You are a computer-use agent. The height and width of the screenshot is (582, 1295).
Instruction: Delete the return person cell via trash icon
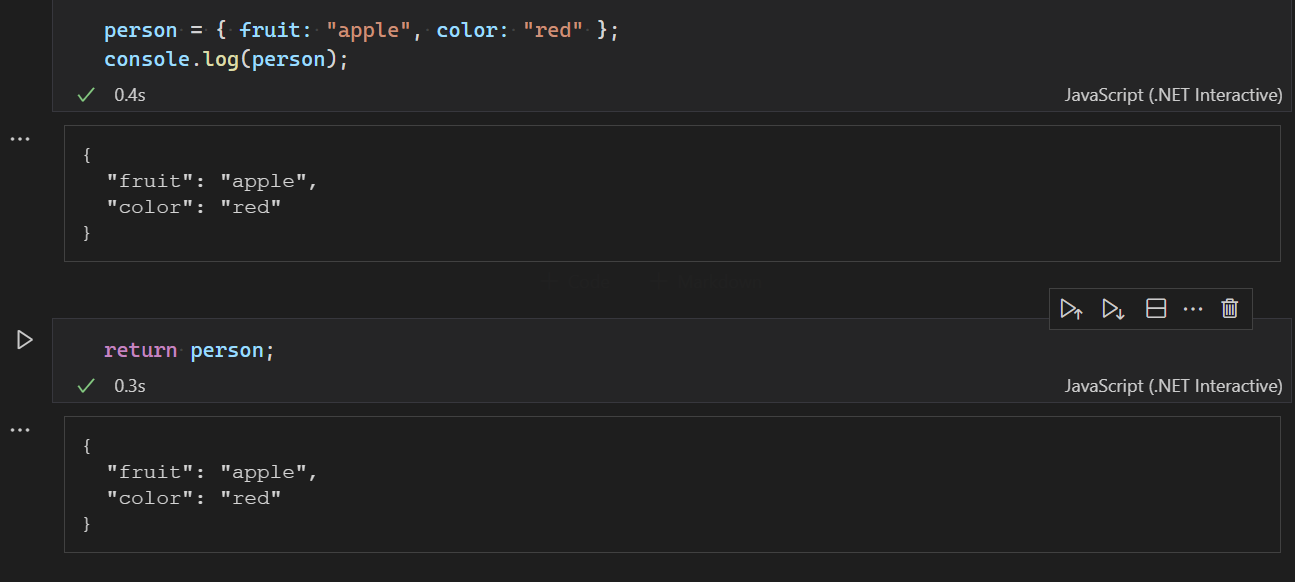coord(1229,309)
